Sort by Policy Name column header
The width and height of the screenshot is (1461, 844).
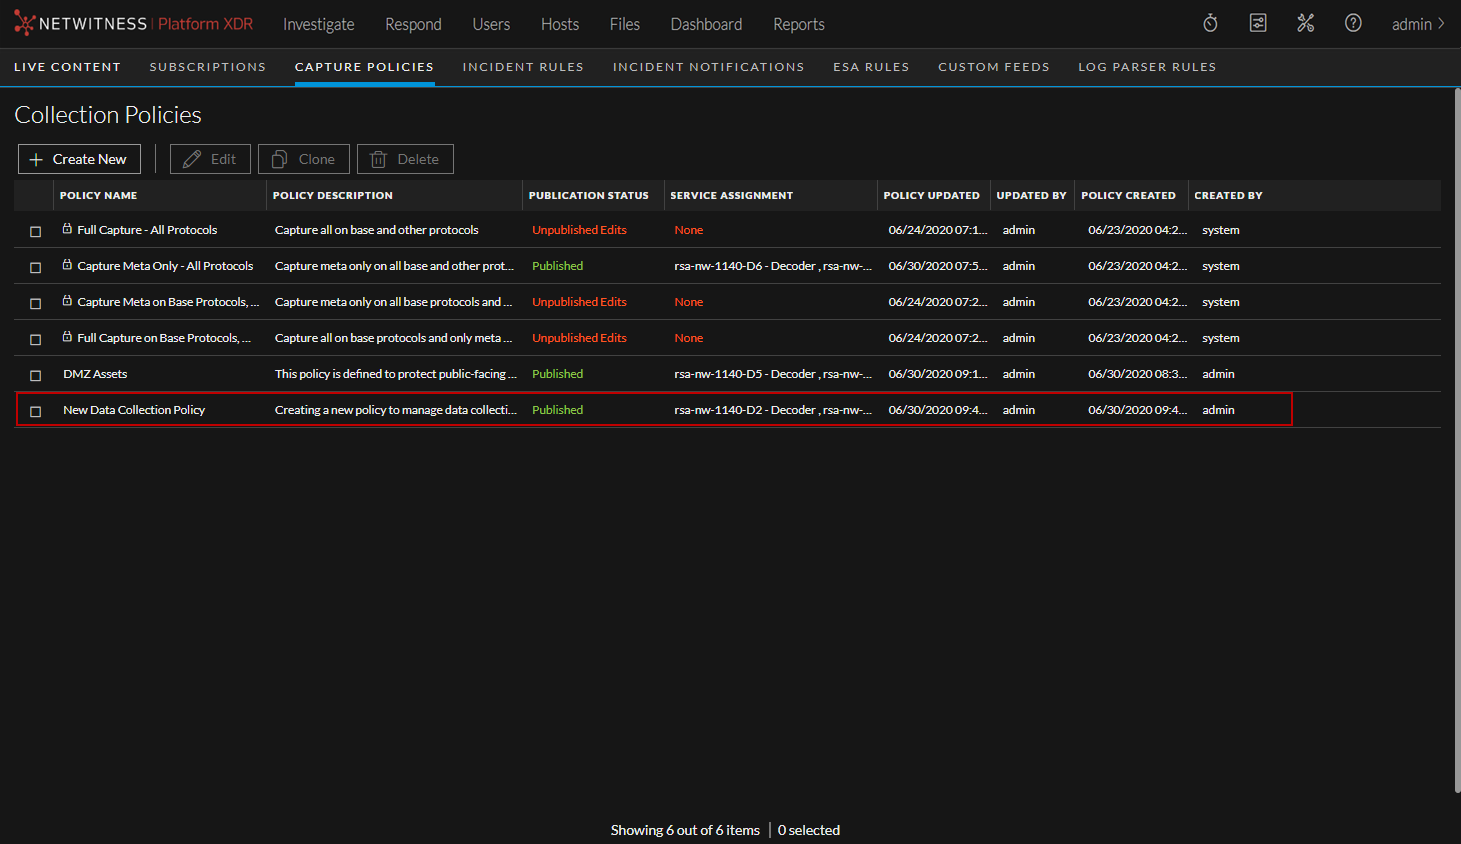[x=98, y=196]
